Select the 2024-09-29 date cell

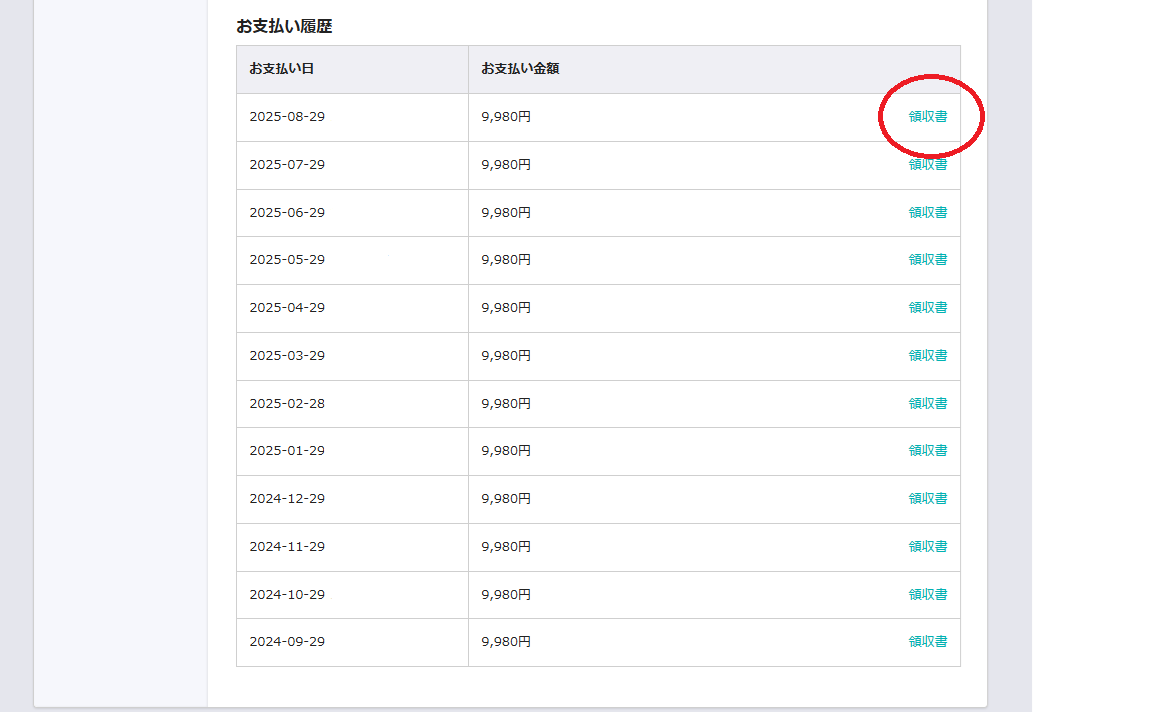click(x=287, y=642)
